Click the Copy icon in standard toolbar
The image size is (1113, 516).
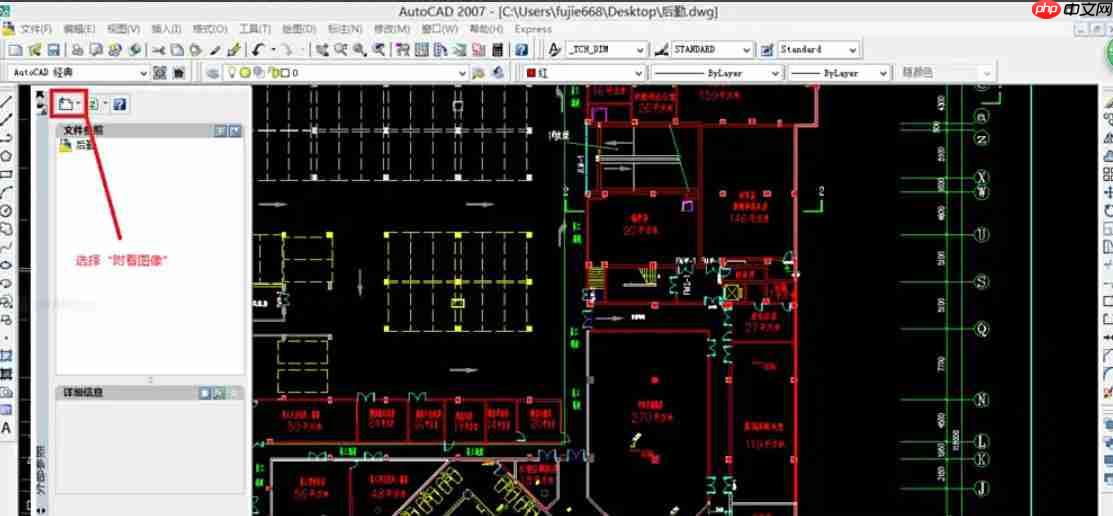pos(177,50)
